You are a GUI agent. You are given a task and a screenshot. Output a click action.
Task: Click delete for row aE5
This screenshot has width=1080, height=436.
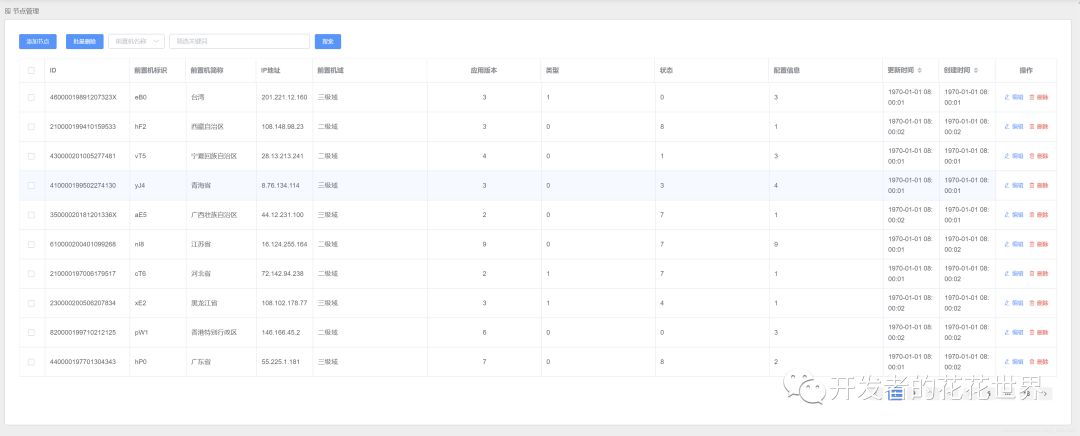tap(1039, 215)
